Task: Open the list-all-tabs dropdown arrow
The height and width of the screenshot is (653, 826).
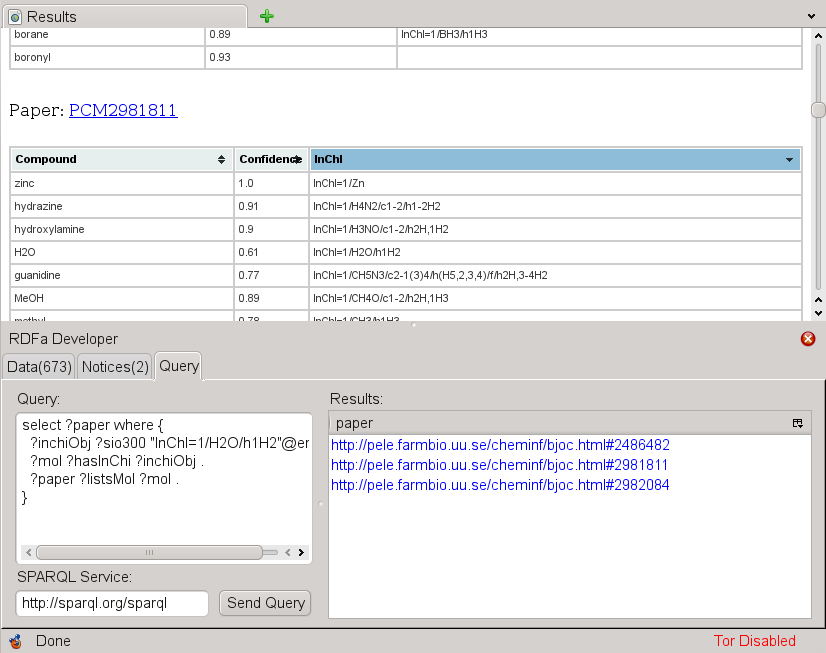Action: pos(811,17)
